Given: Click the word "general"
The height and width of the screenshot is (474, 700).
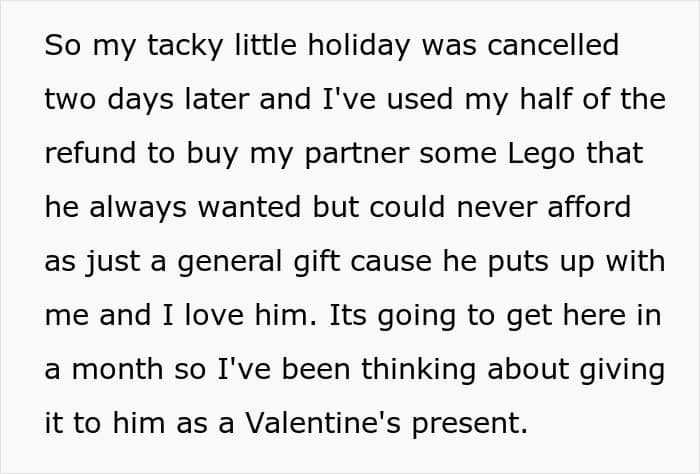Looking at the screenshot, I should 231,261.
